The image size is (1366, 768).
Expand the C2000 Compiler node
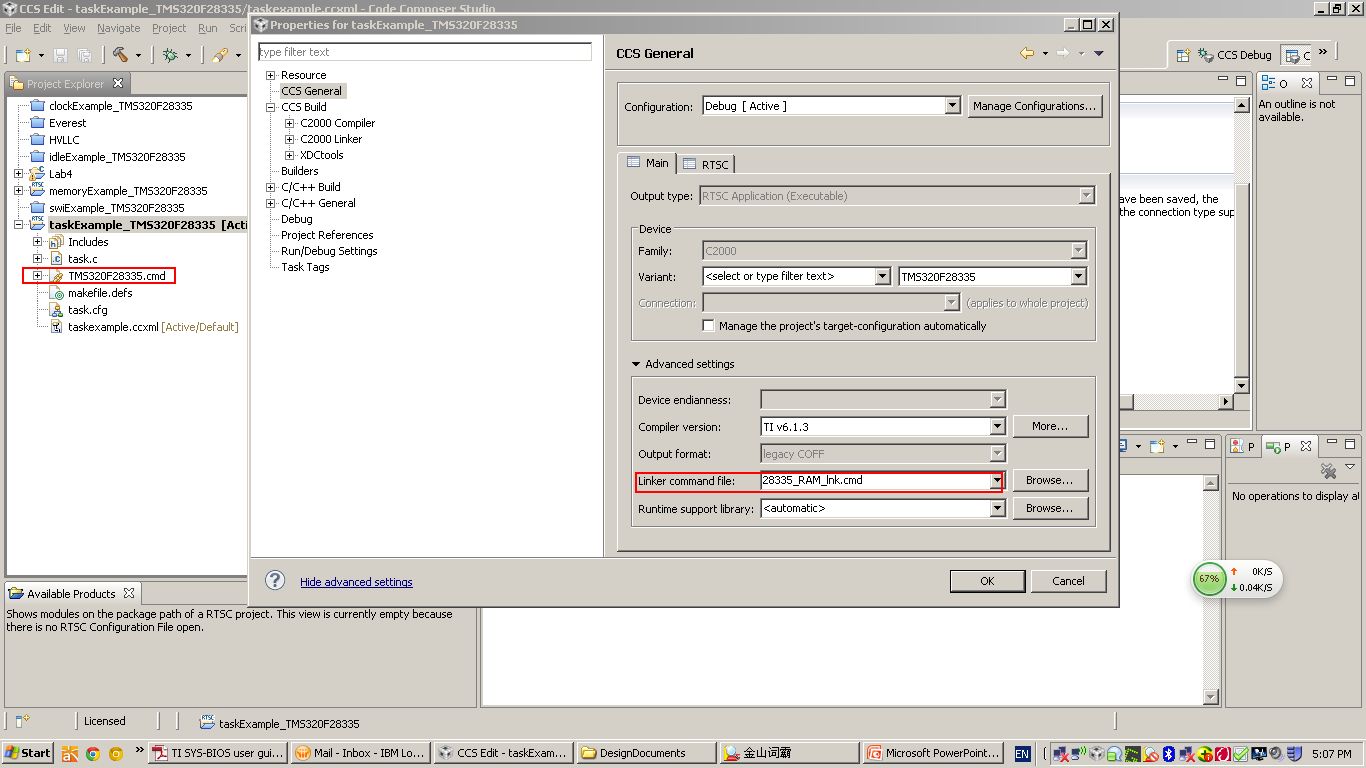tap(290, 123)
